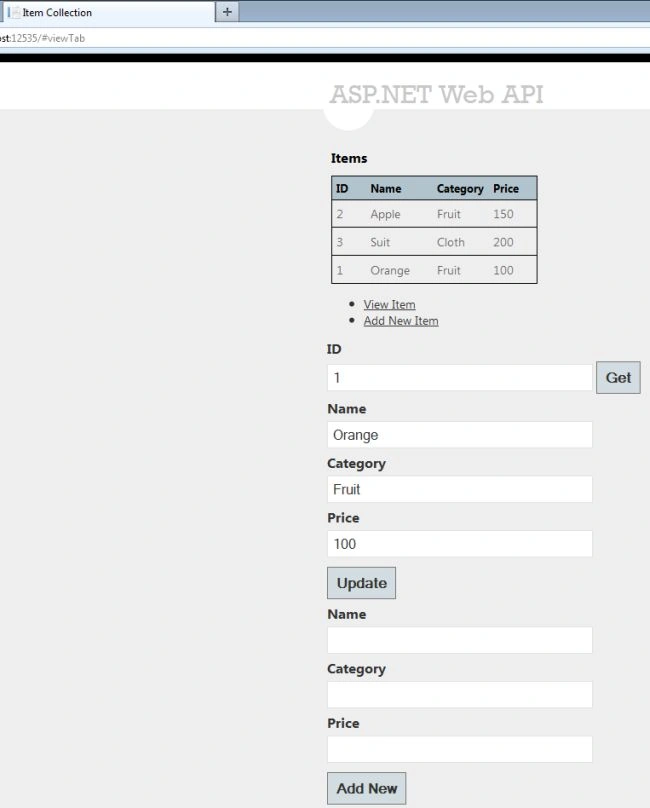Focus the address bar showing 12535/#viewTab

click(x=325, y=38)
